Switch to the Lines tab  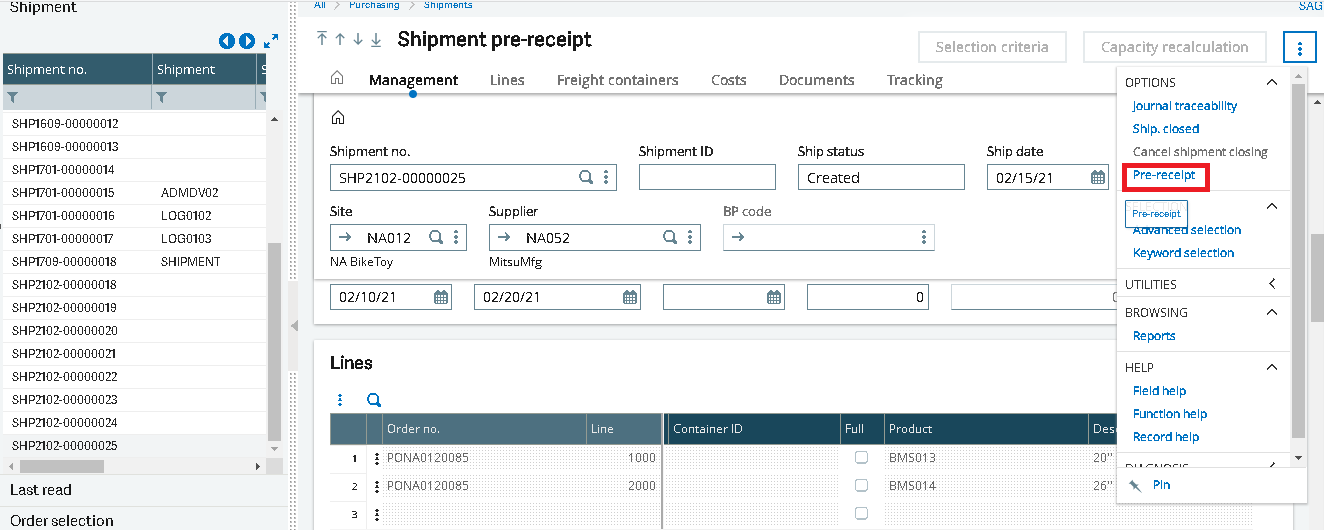pos(507,80)
